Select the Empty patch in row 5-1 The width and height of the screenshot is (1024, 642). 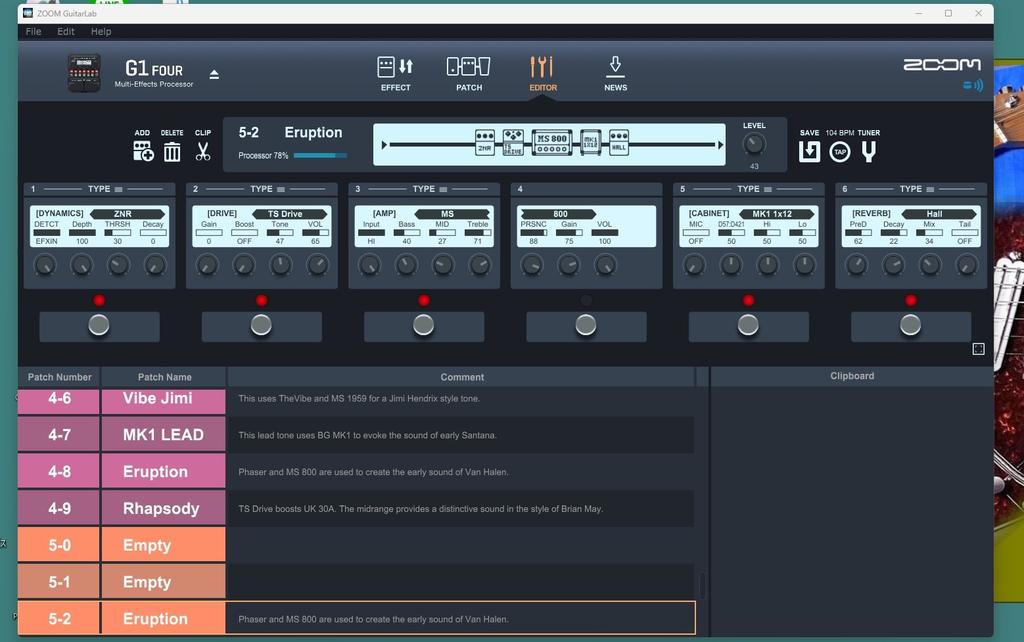coord(163,582)
